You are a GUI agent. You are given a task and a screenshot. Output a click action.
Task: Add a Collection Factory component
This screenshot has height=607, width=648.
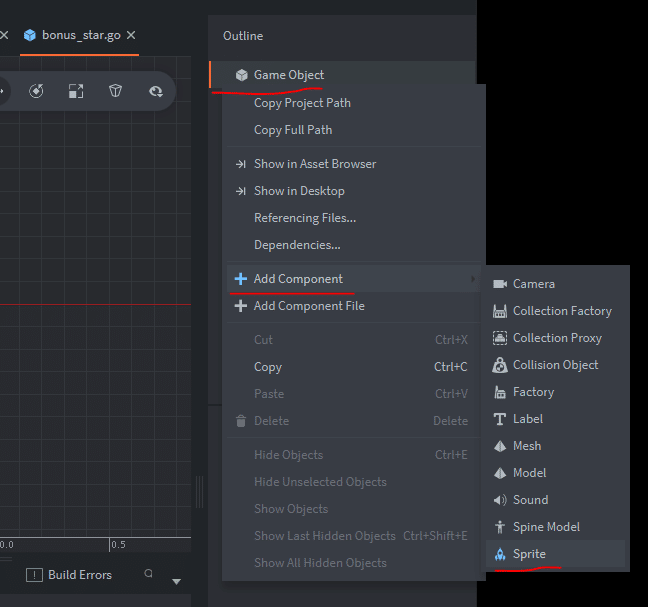555,311
